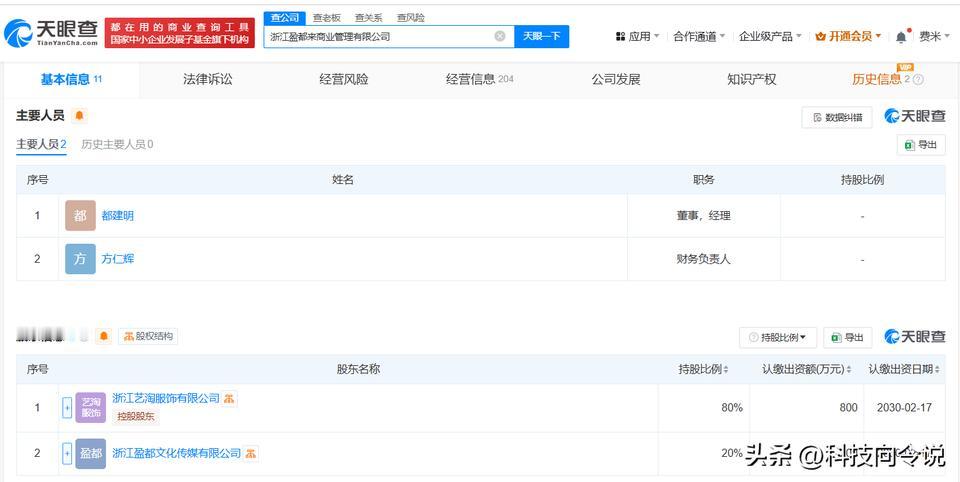Clear the search box with X icon
This screenshot has height=482, width=960.
point(500,36)
